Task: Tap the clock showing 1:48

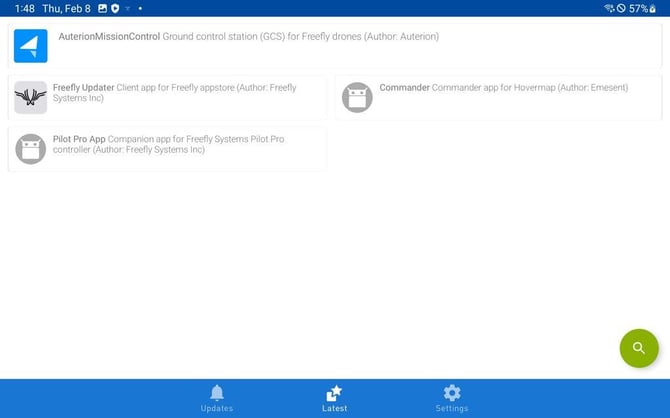Action: pos(24,9)
